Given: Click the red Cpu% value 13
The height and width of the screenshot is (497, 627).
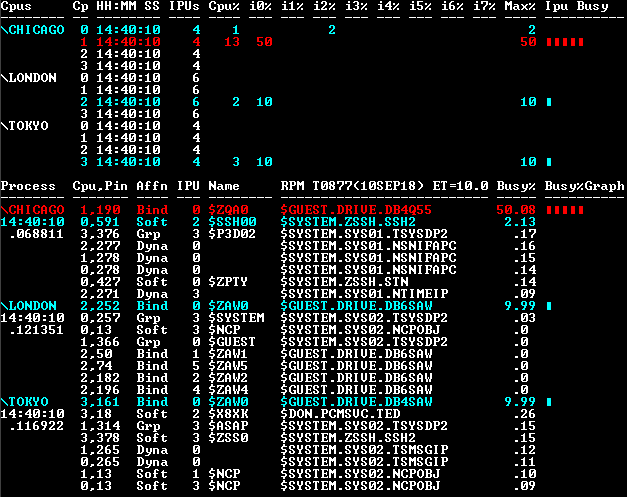Looking at the screenshot, I should click(232, 42).
